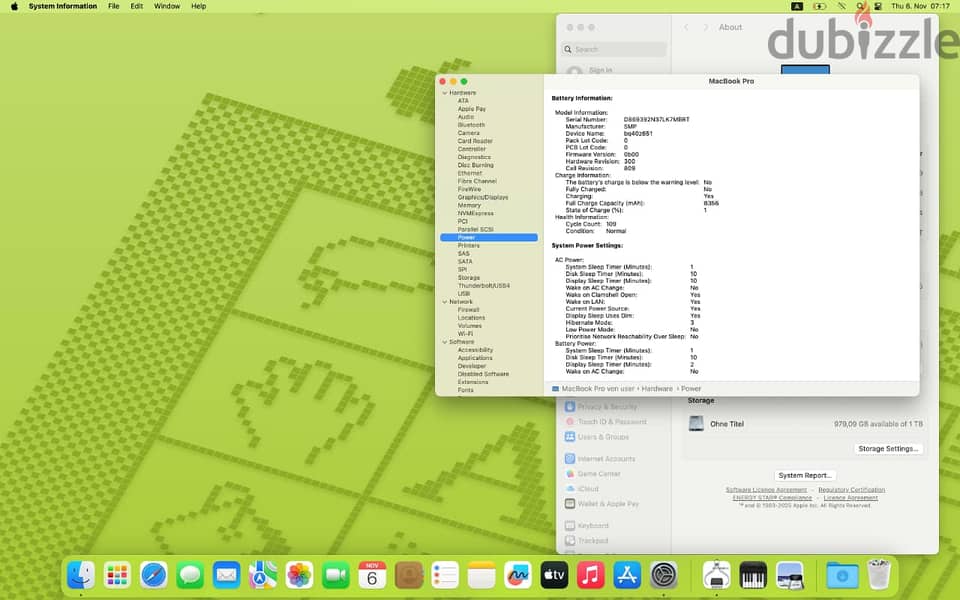Screen dimensions: 960x600
Task: Collapse the Software section disclosure triangle
Action: point(444,342)
